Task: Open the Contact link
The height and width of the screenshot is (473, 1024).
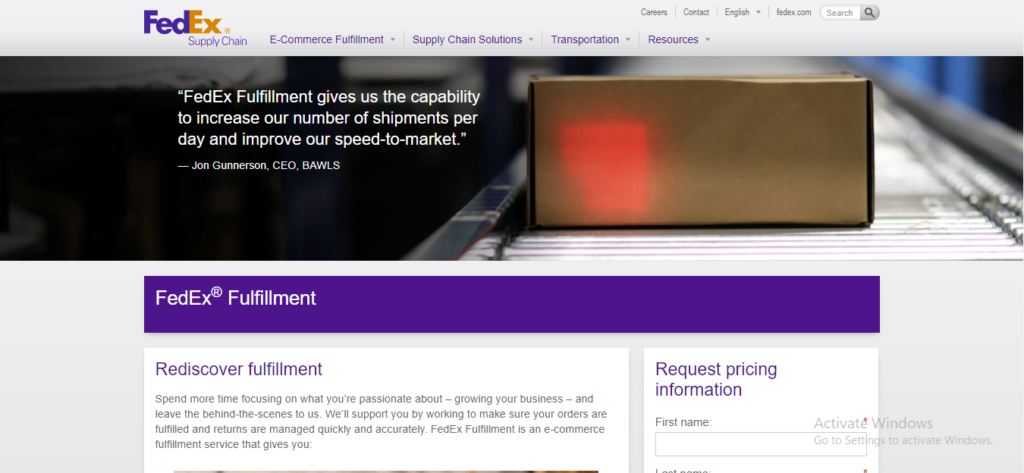Action: coord(696,12)
